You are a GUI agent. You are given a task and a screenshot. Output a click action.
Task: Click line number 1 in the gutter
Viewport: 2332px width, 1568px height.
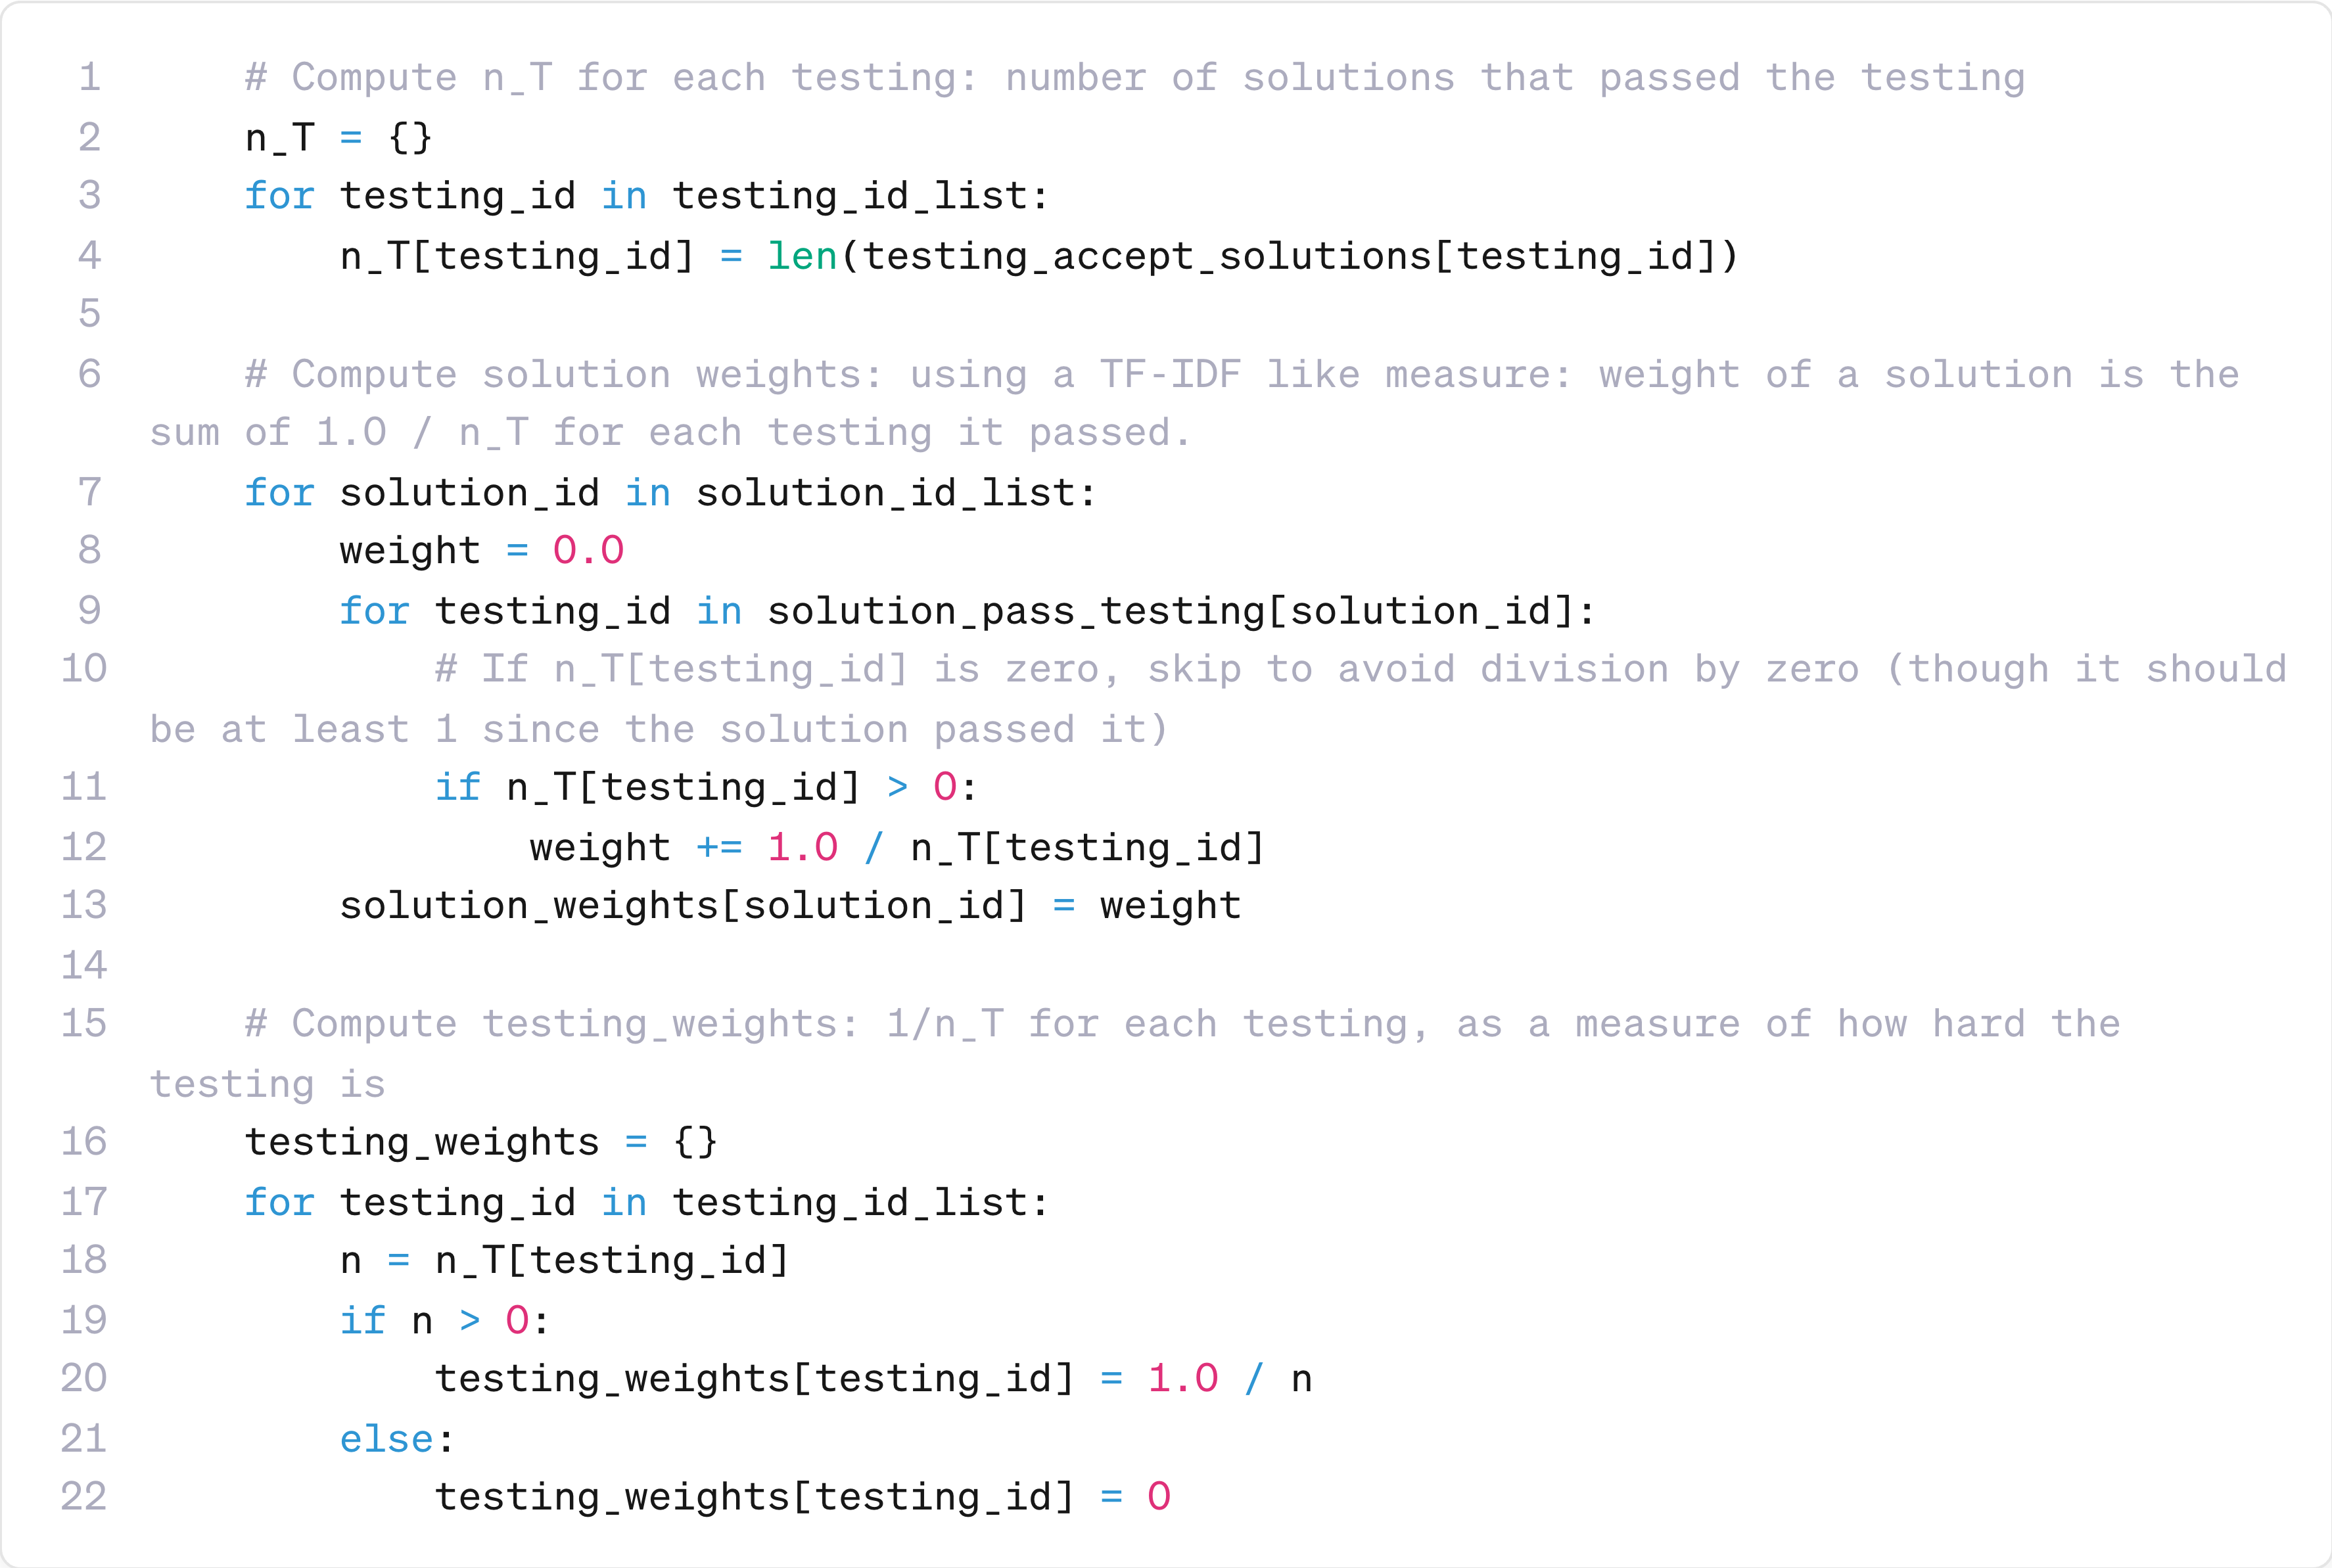(90, 78)
